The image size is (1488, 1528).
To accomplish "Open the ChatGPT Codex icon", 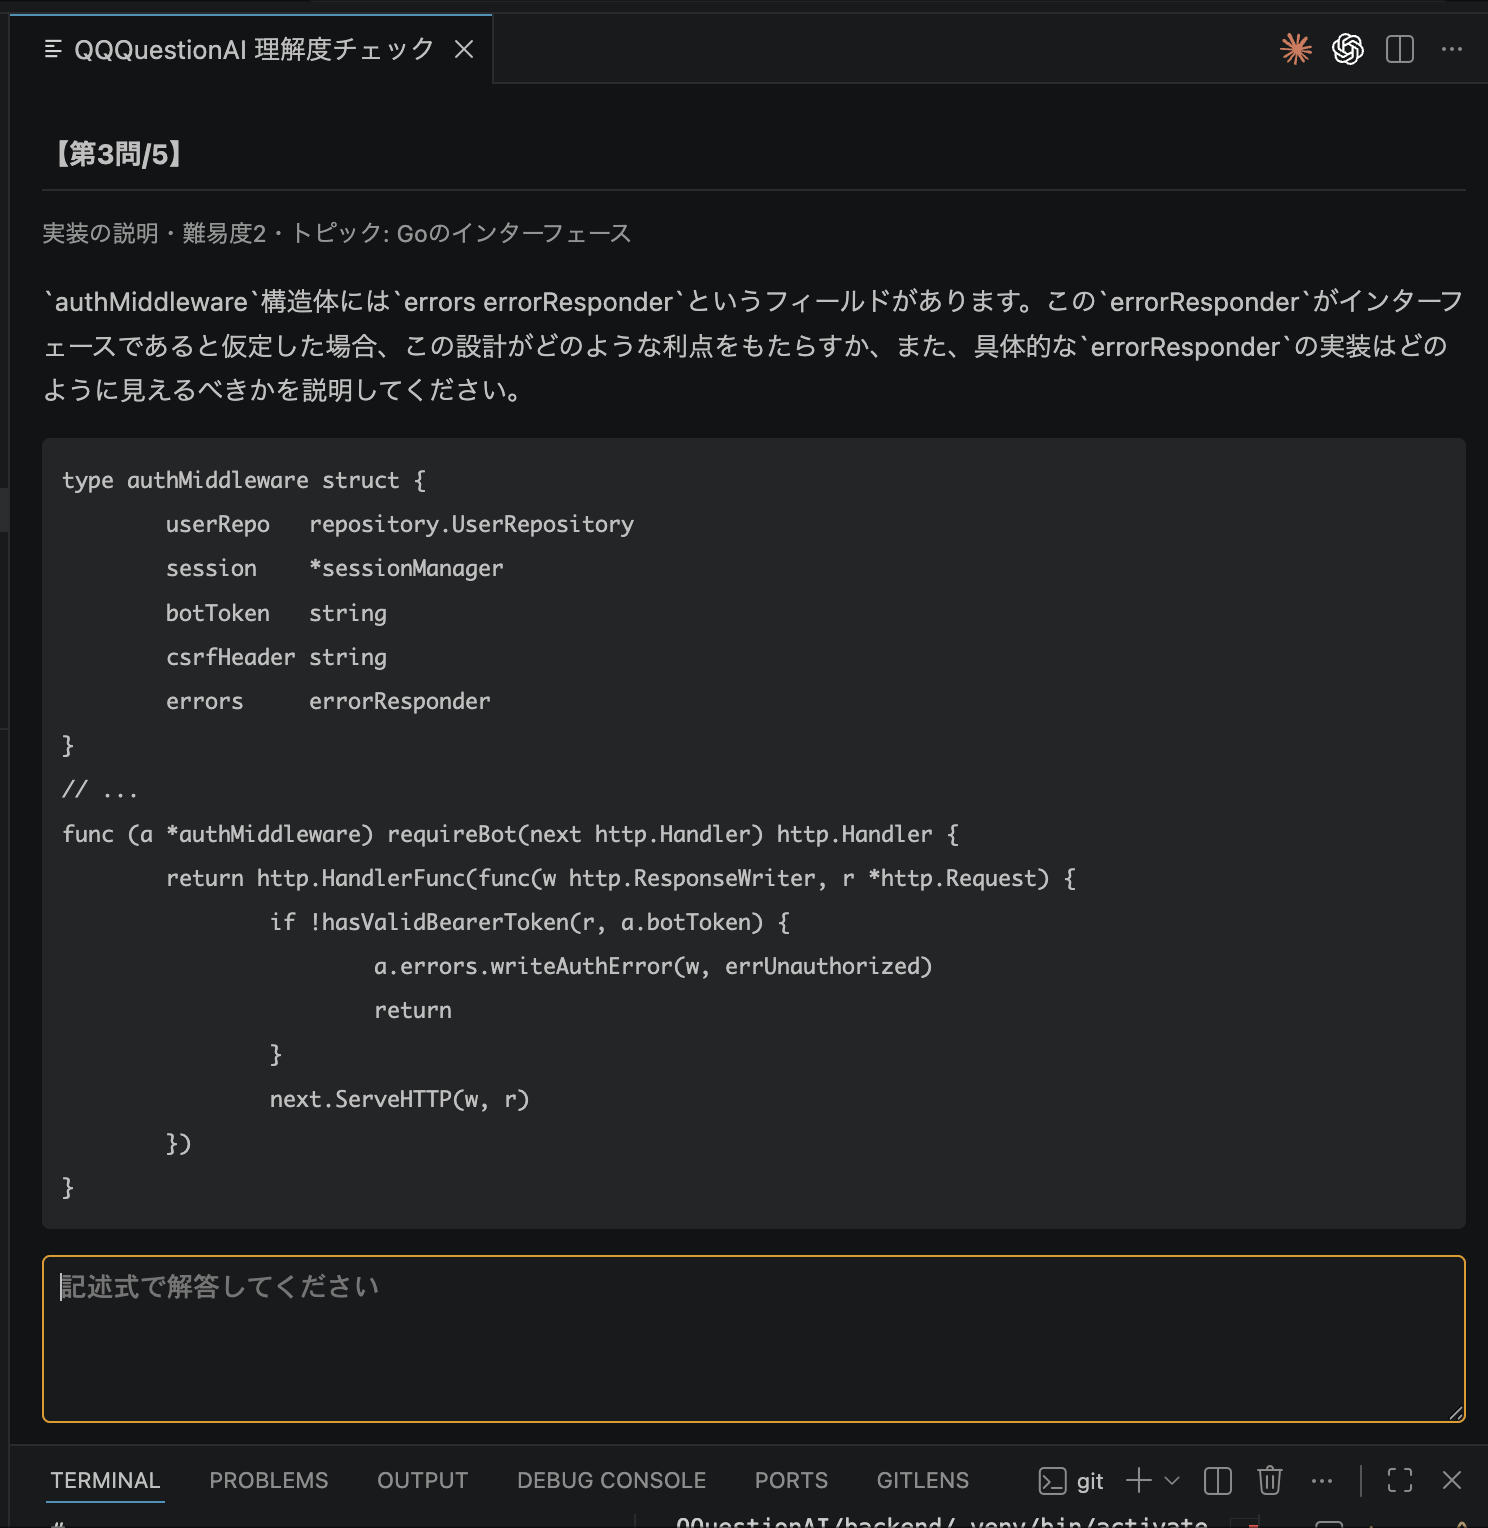I will [x=1348, y=49].
